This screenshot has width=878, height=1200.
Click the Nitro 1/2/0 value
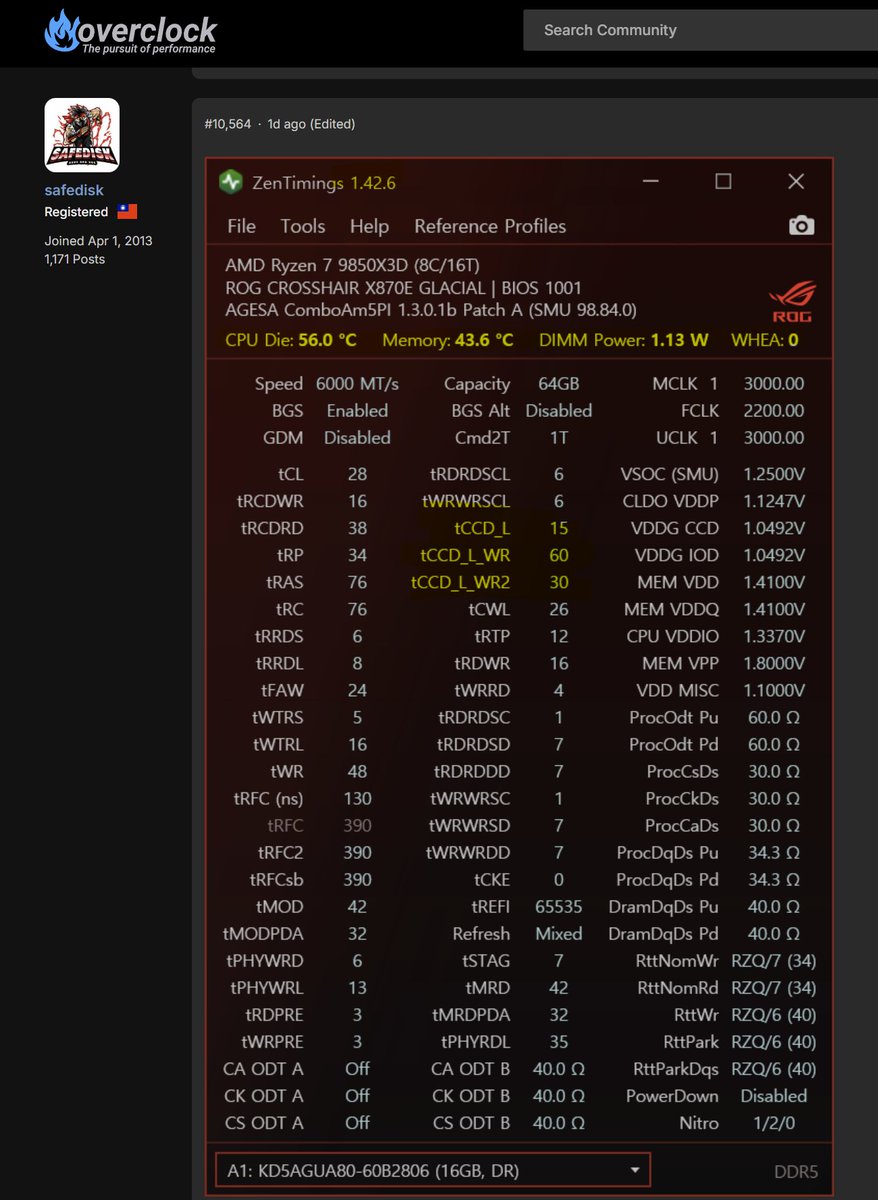pyautogui.click(x=774, y=1123)
